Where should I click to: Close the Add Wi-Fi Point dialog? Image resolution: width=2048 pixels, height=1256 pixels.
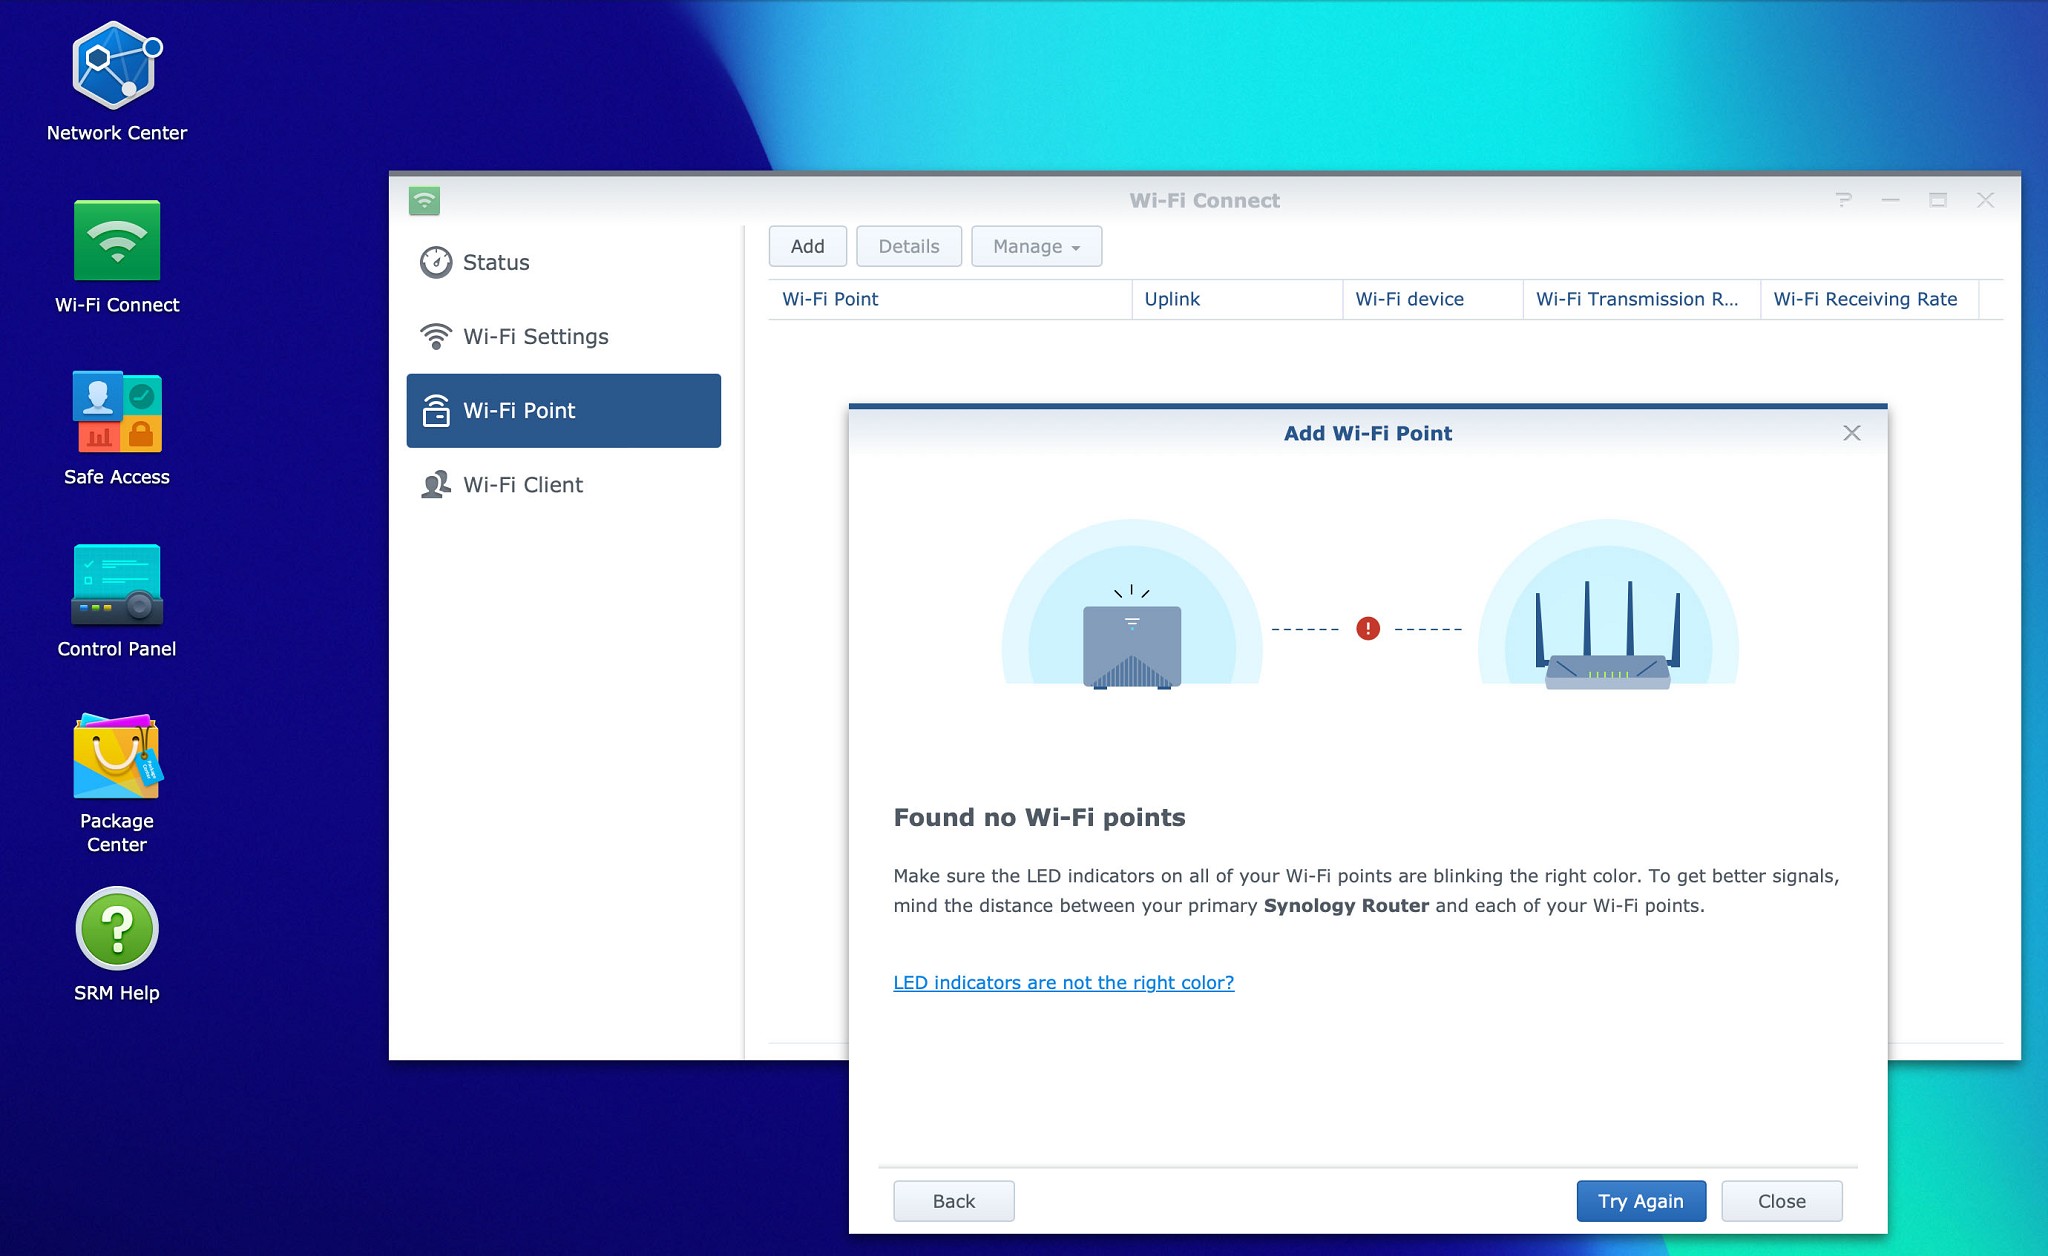coord(1851,433)
